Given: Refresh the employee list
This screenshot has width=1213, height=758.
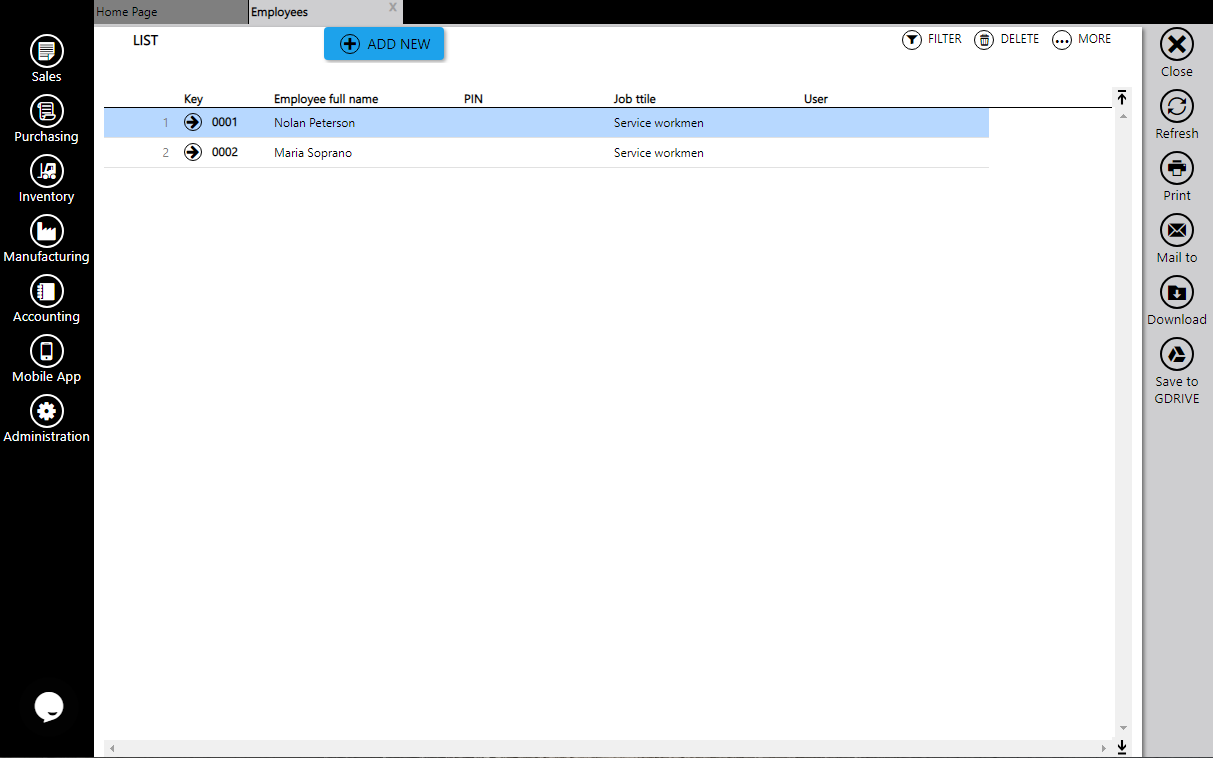Looking at the screenshot, I should pos(1177,106).
